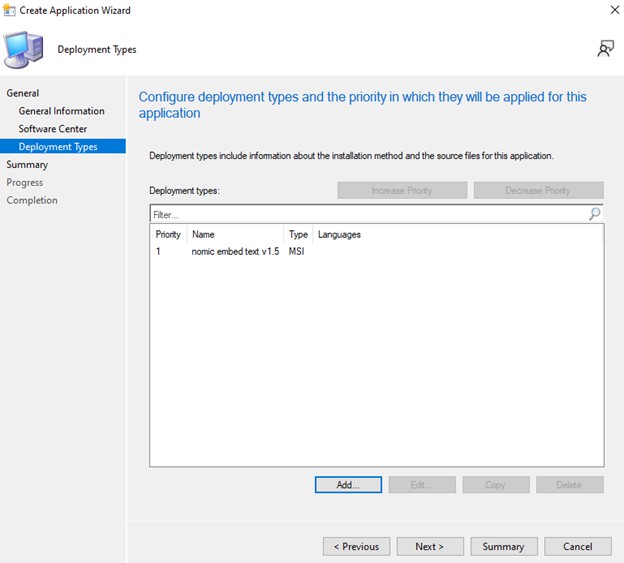Screen dimensions: 624x563
Task: Select General Information in the left navigation
Action: 61,111
